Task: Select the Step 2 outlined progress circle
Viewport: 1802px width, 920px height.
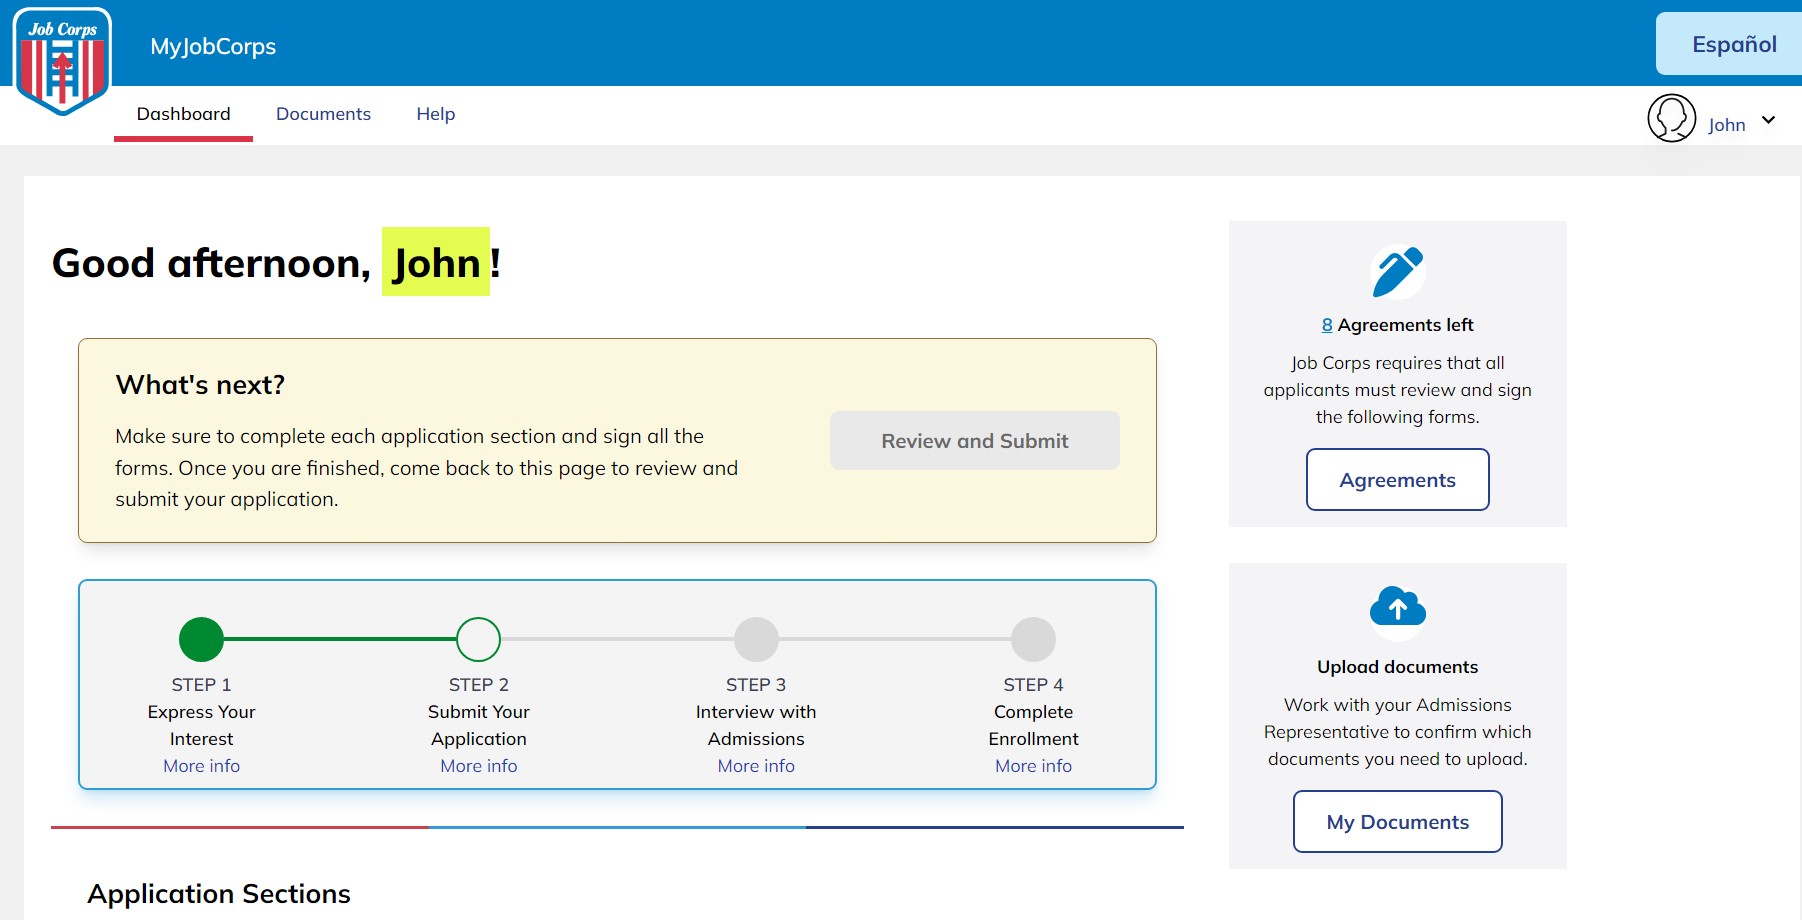Action: (x=478, y=640)
